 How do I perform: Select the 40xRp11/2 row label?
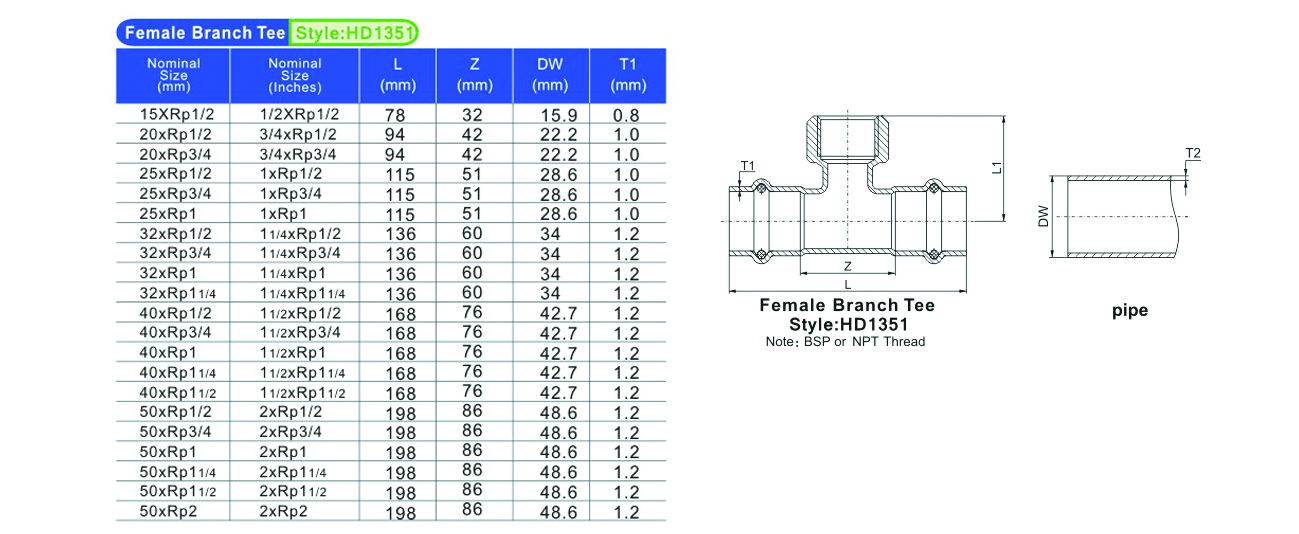click(179, 392)
